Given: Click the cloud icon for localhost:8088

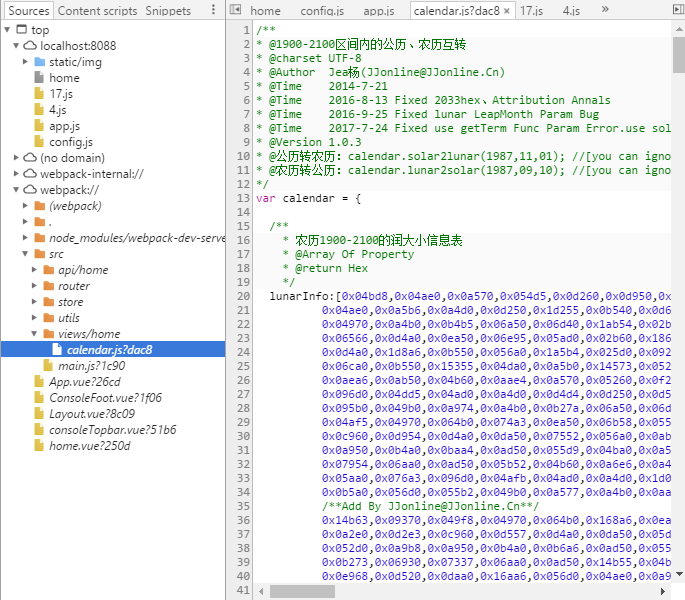Looking at the screenshot, I should click(28, 46).
